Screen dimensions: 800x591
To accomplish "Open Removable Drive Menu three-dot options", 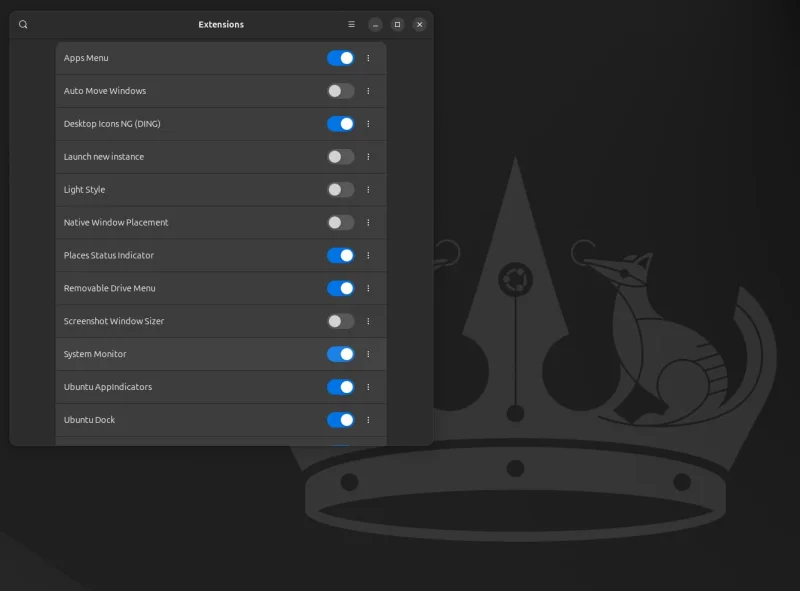I will [x=368, y=288].
